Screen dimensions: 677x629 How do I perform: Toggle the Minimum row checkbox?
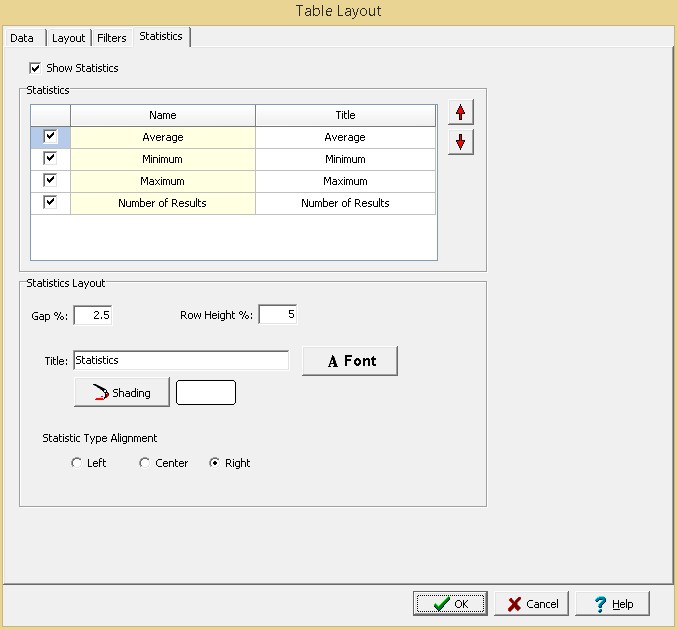pyautogui.click(x=51, y=159)
